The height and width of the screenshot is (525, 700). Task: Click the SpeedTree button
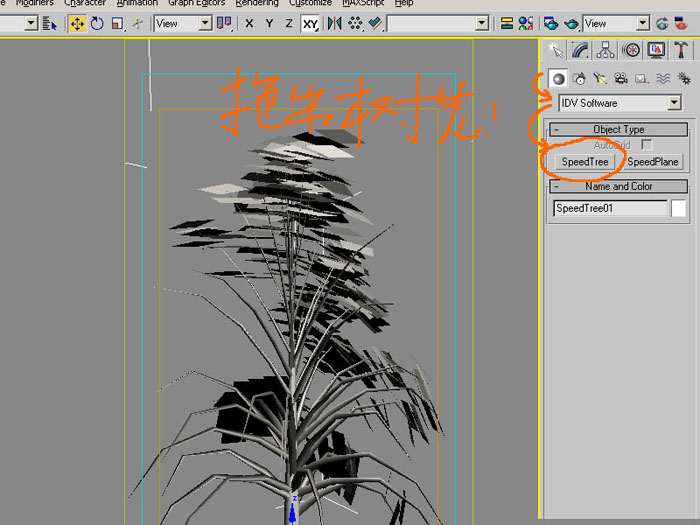(585, 162)
